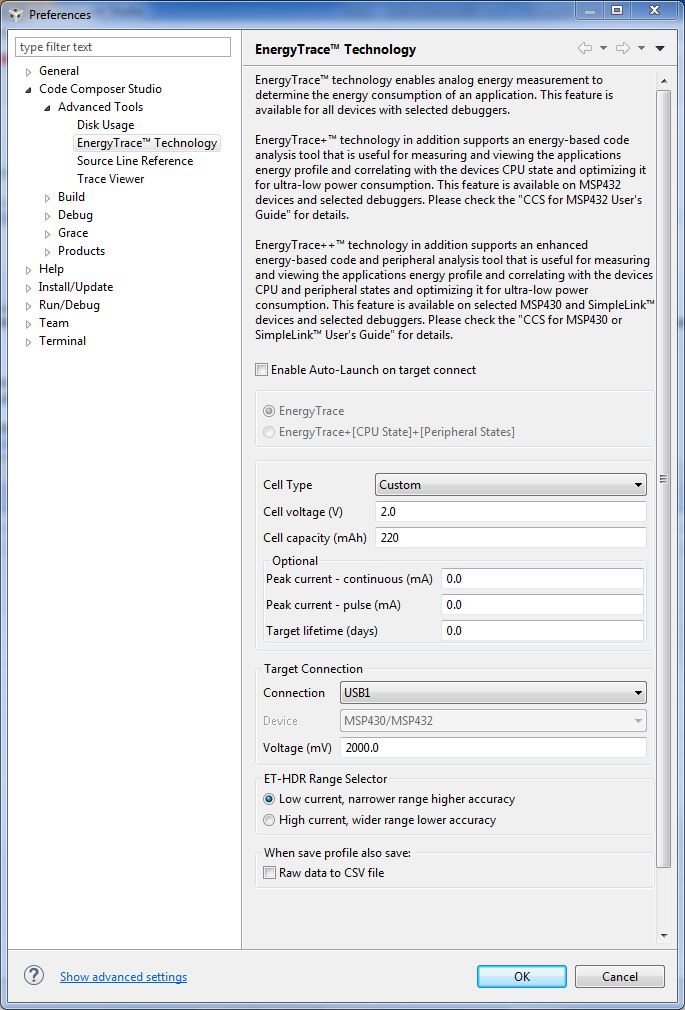The image size is (685, 1010).
Task: Expand the Terminal tree node
Action: pos(28,342)
